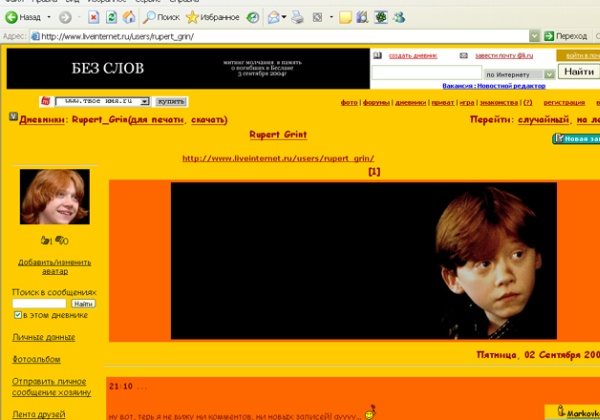
Task: Open the 'дневники' navigation link
Action: pyautogui.click(x=410, y=103)
